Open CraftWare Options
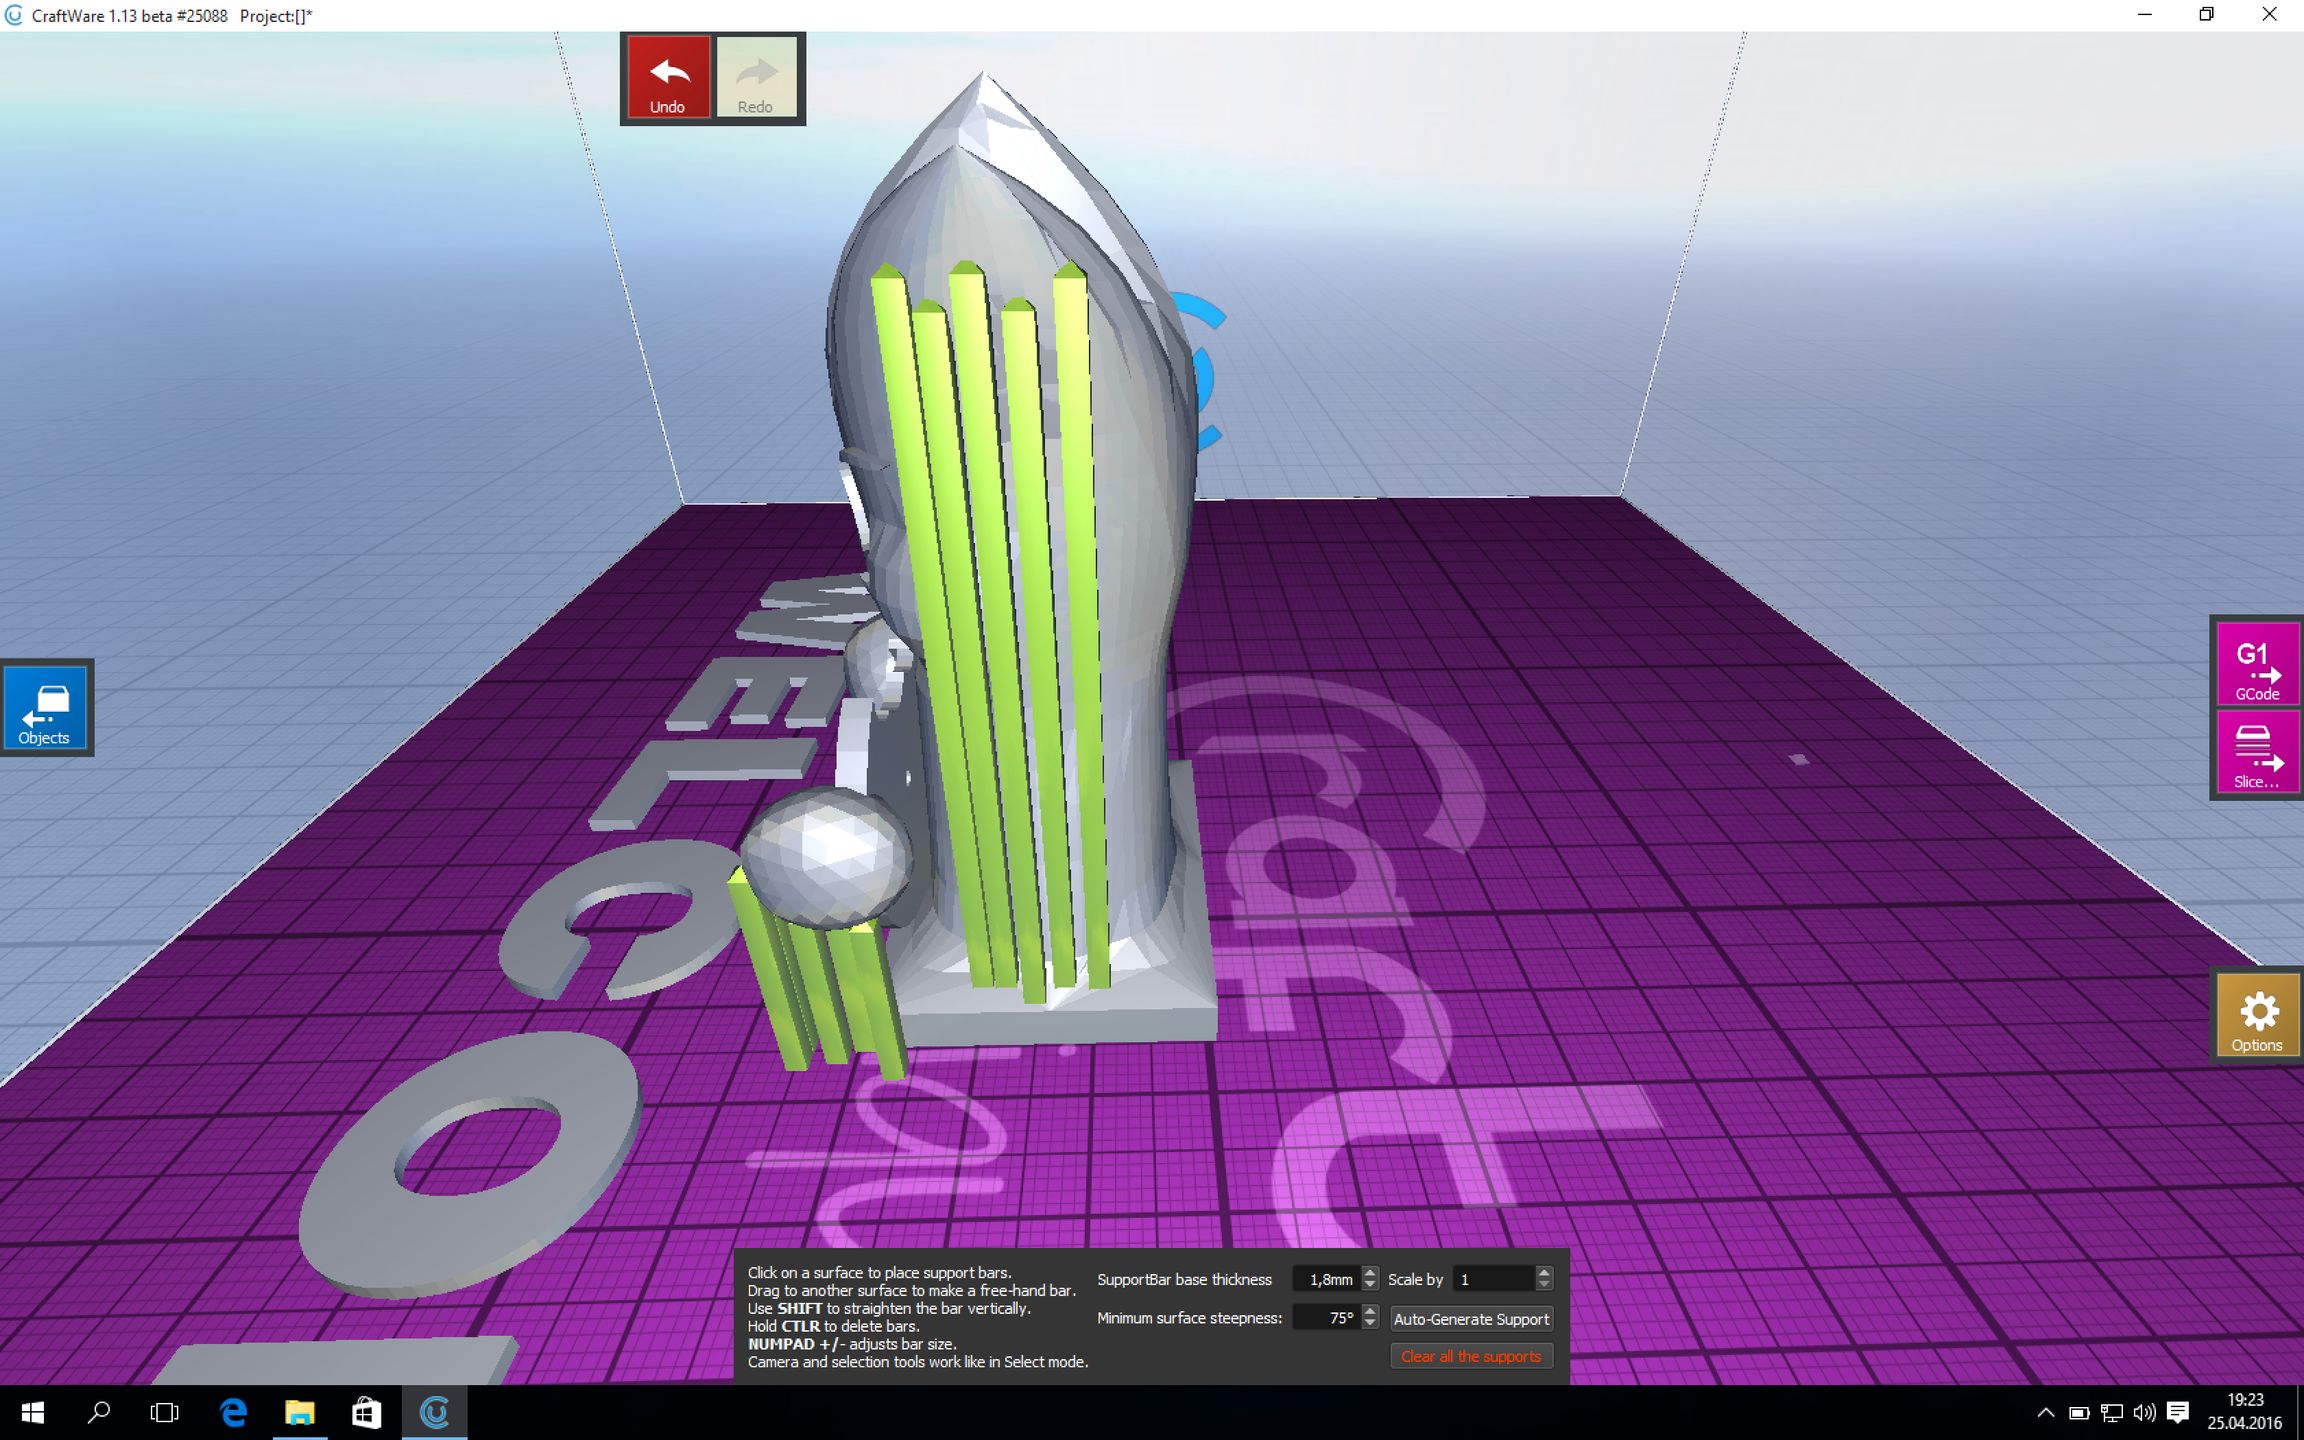 pos(2257,1015)
